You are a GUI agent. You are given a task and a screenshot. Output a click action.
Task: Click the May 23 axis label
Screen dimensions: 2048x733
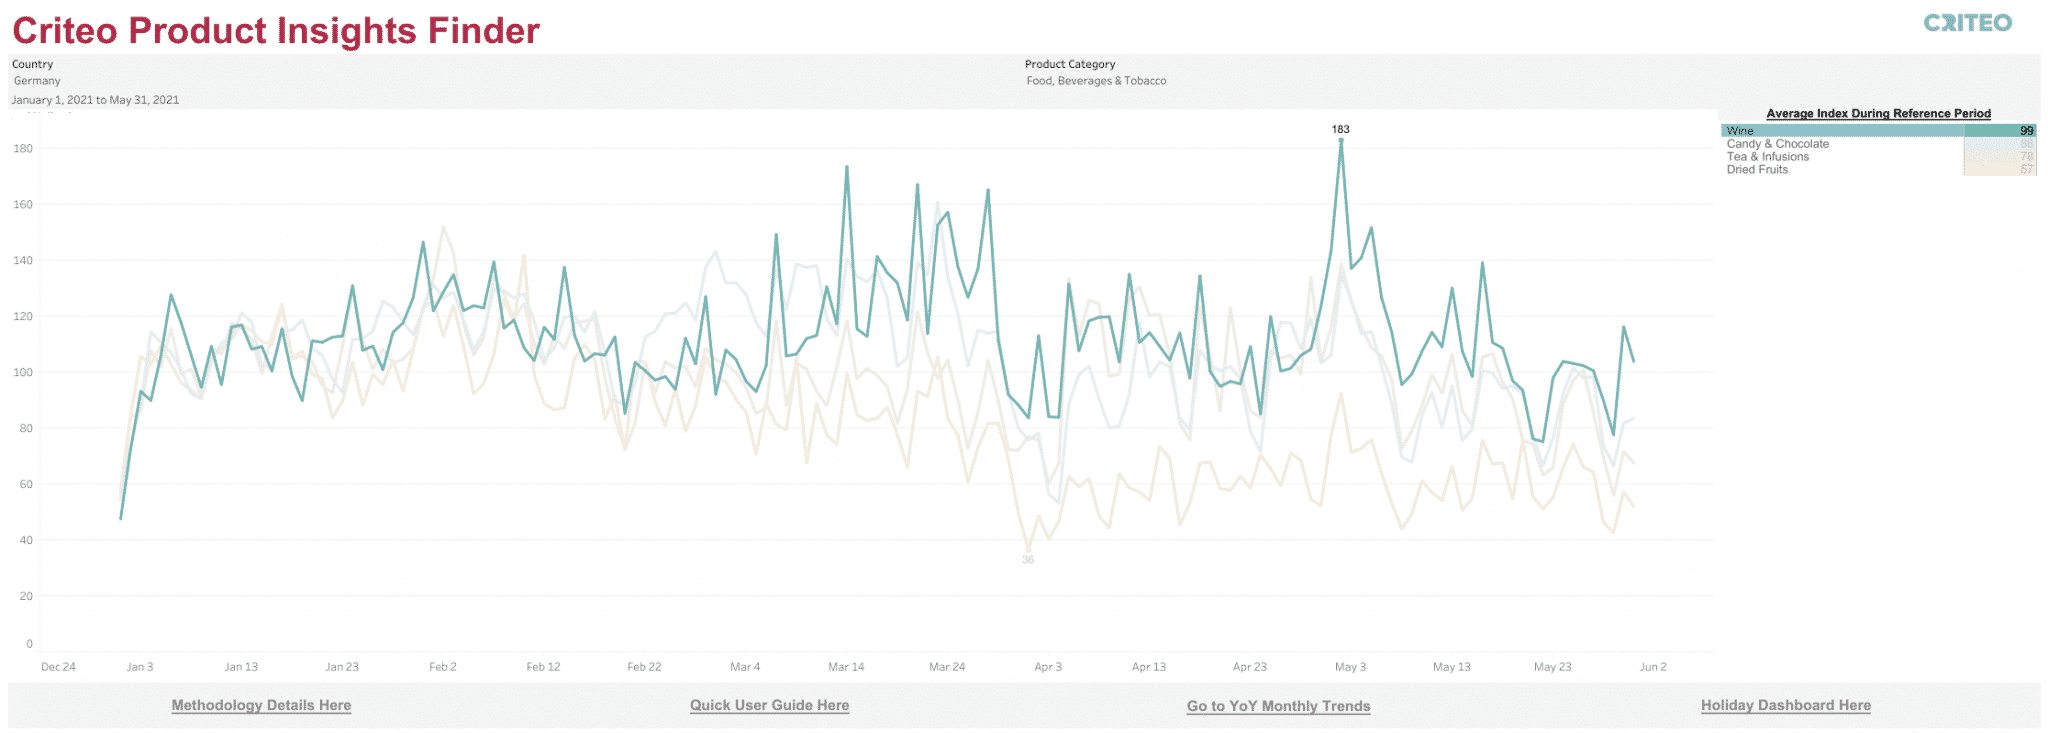1552,666
